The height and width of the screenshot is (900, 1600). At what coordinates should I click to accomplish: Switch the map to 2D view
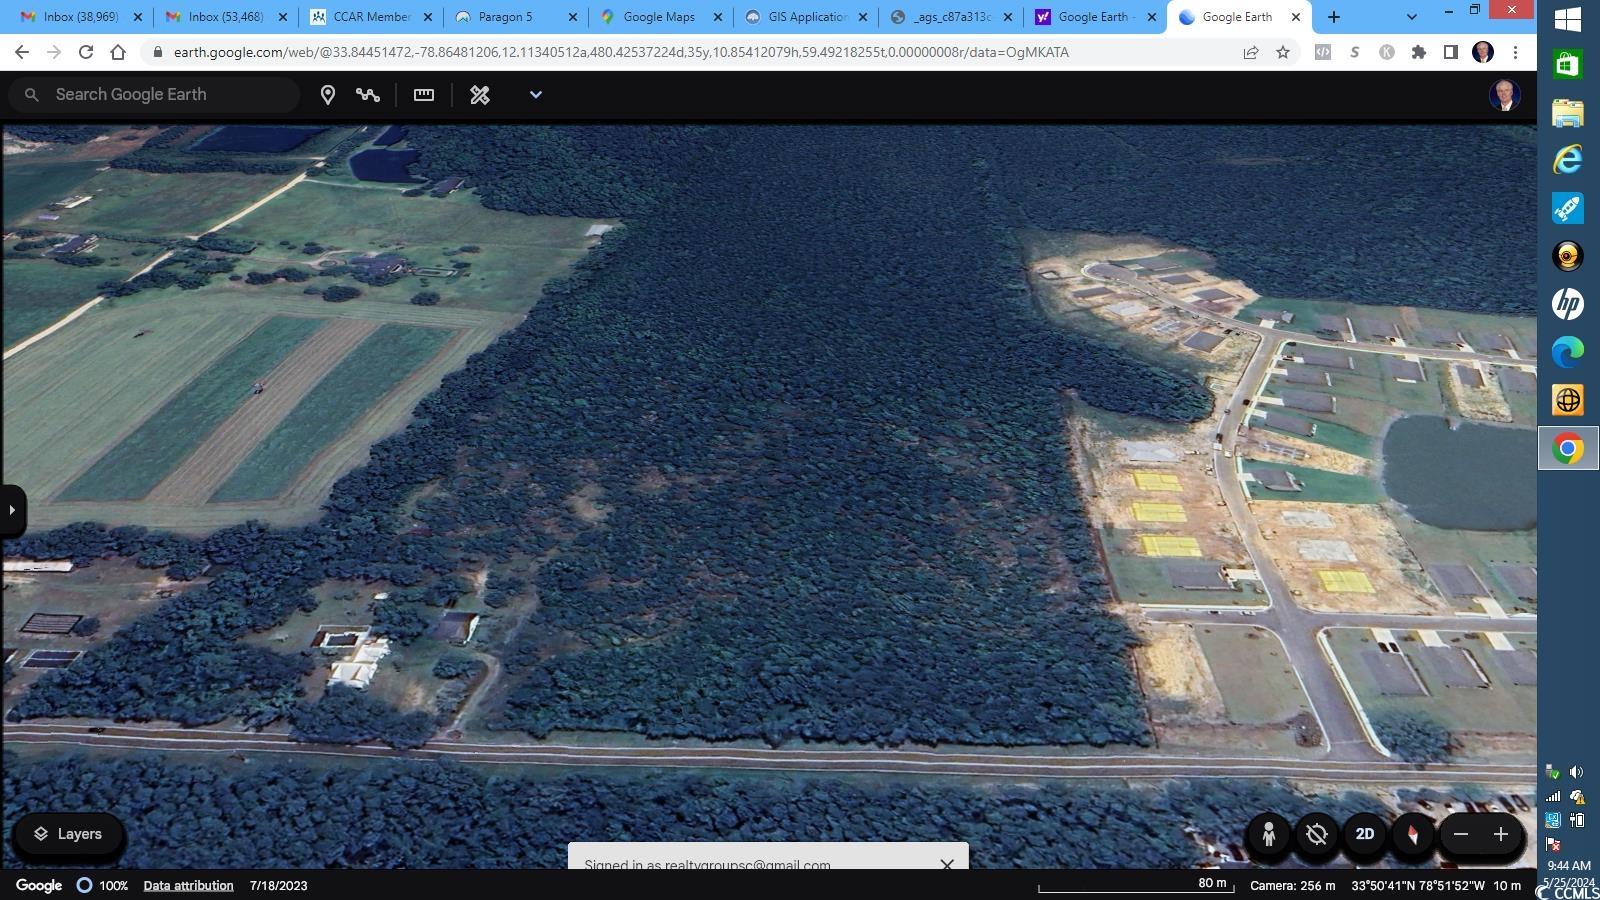[1364, 833]
